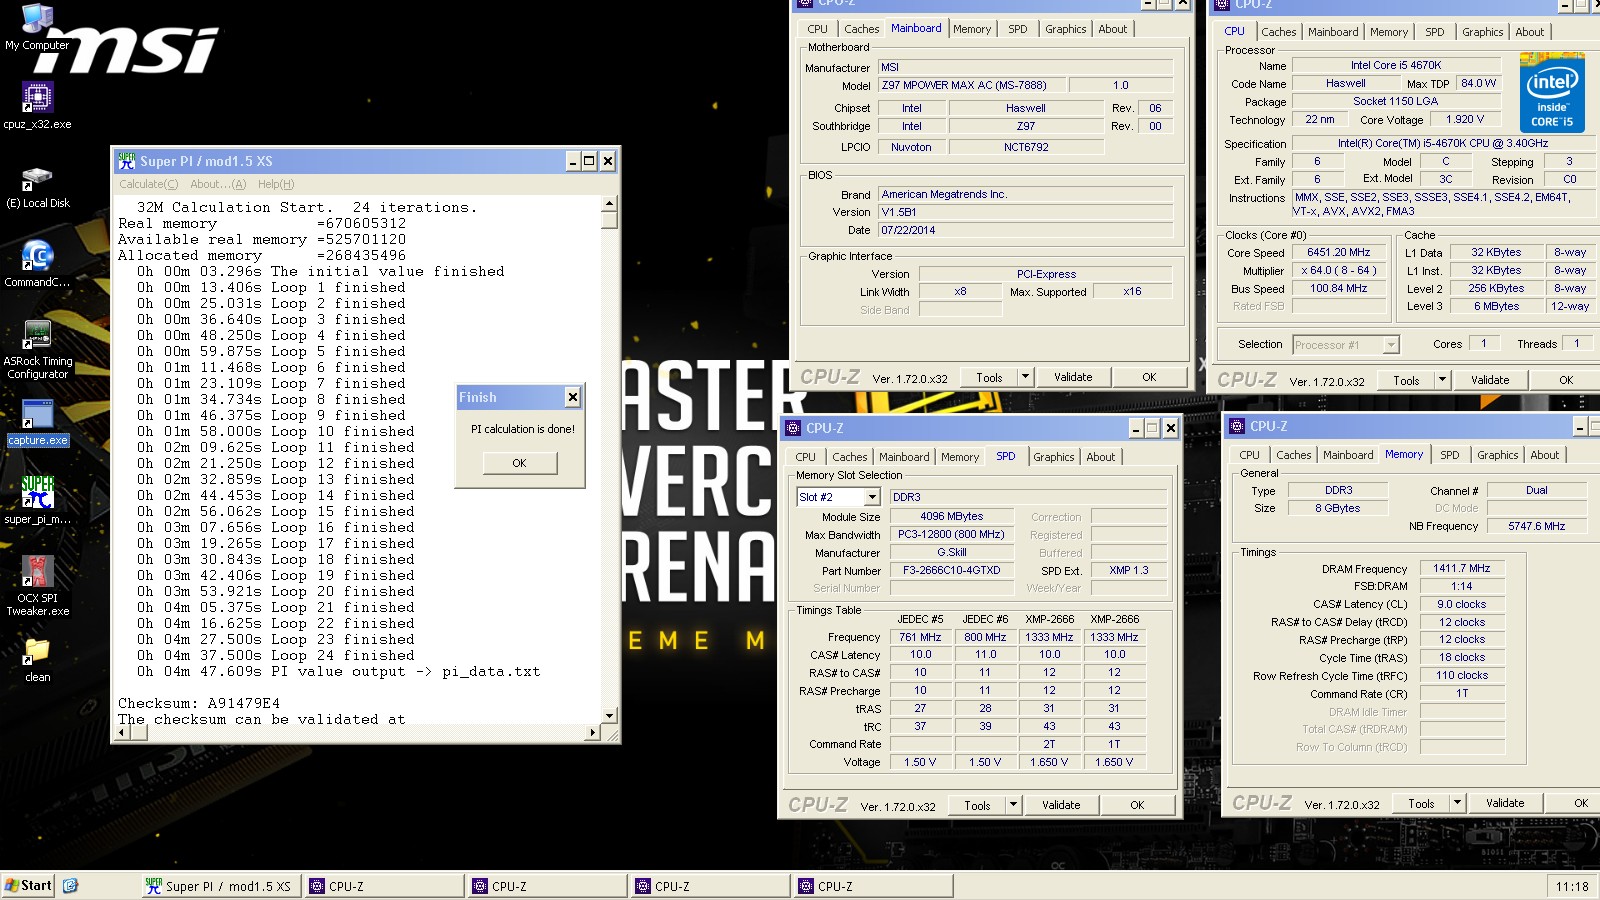Click the CPU-Z SPD window title icon
This screenshot has width=1600, height=900.
click(x=793, y=428)
